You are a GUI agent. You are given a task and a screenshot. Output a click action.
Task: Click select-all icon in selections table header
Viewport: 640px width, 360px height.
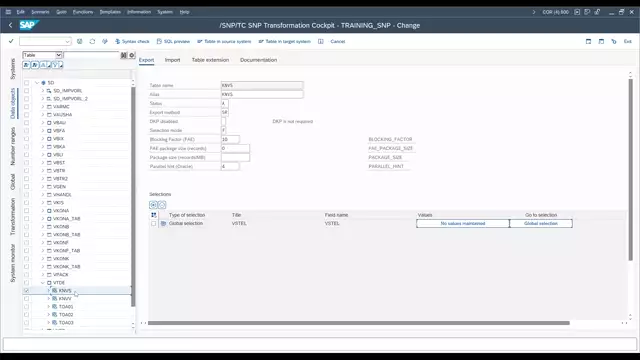click(x=154, y=215)
